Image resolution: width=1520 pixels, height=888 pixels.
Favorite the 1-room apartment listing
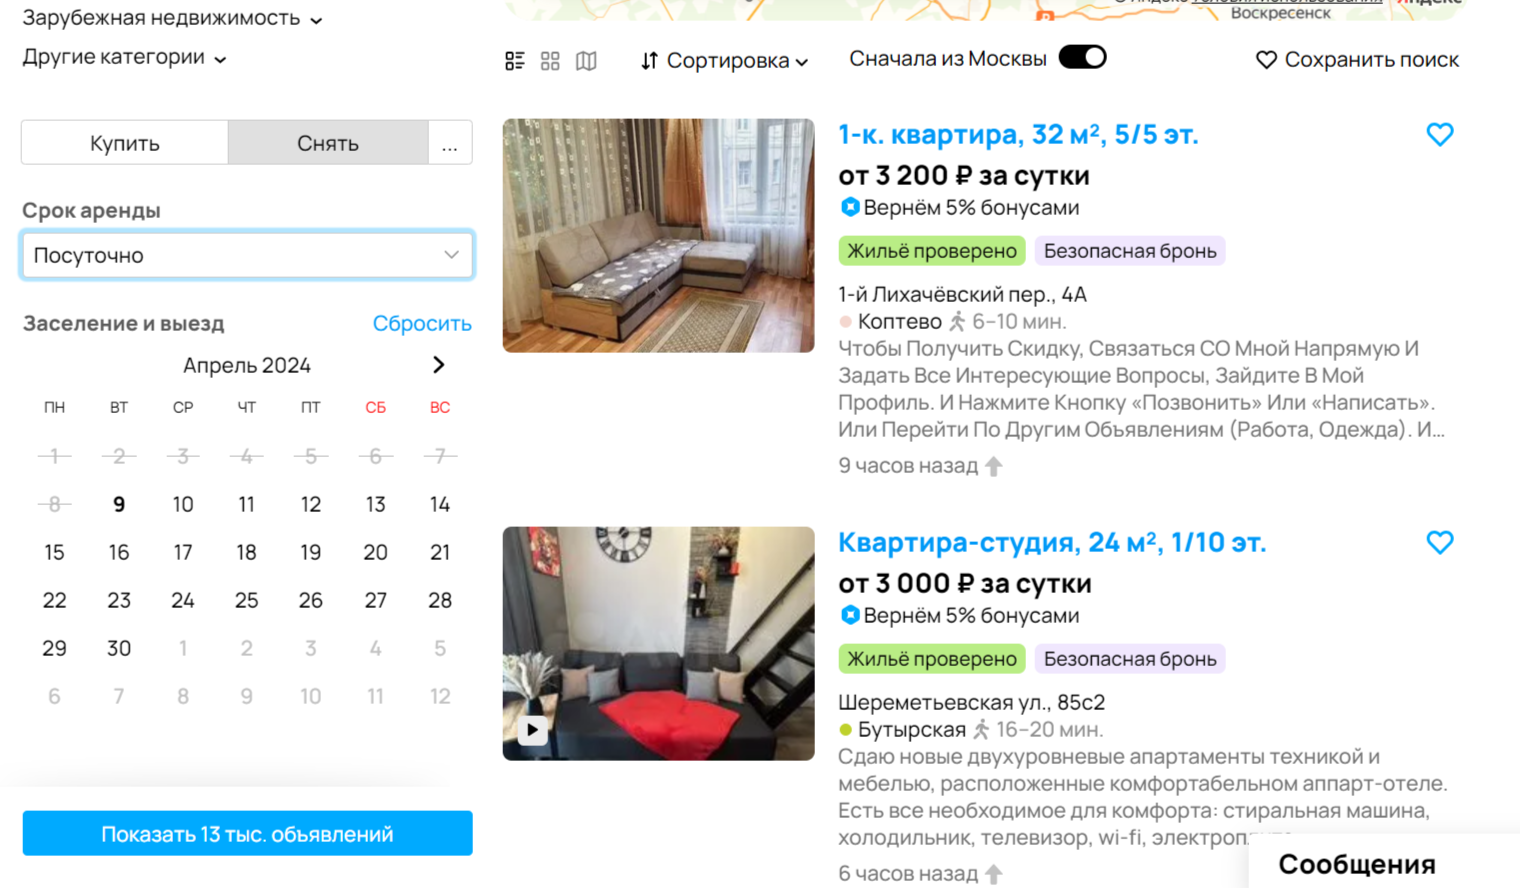(1439, 134)
